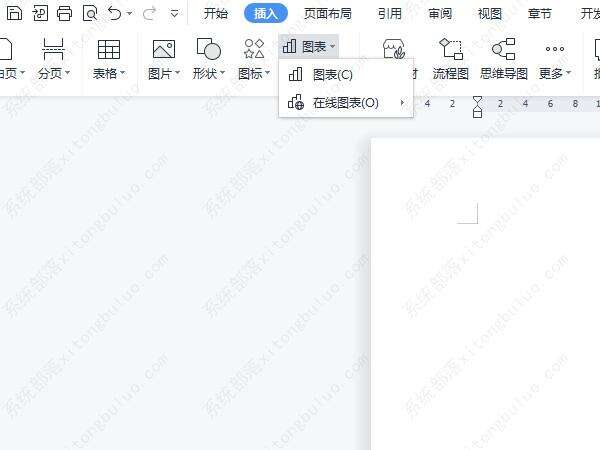This screenshot has width=600, height=450.
Task: Expand the 更多 dropdown arrow
Action: click(x=568, y=72)
